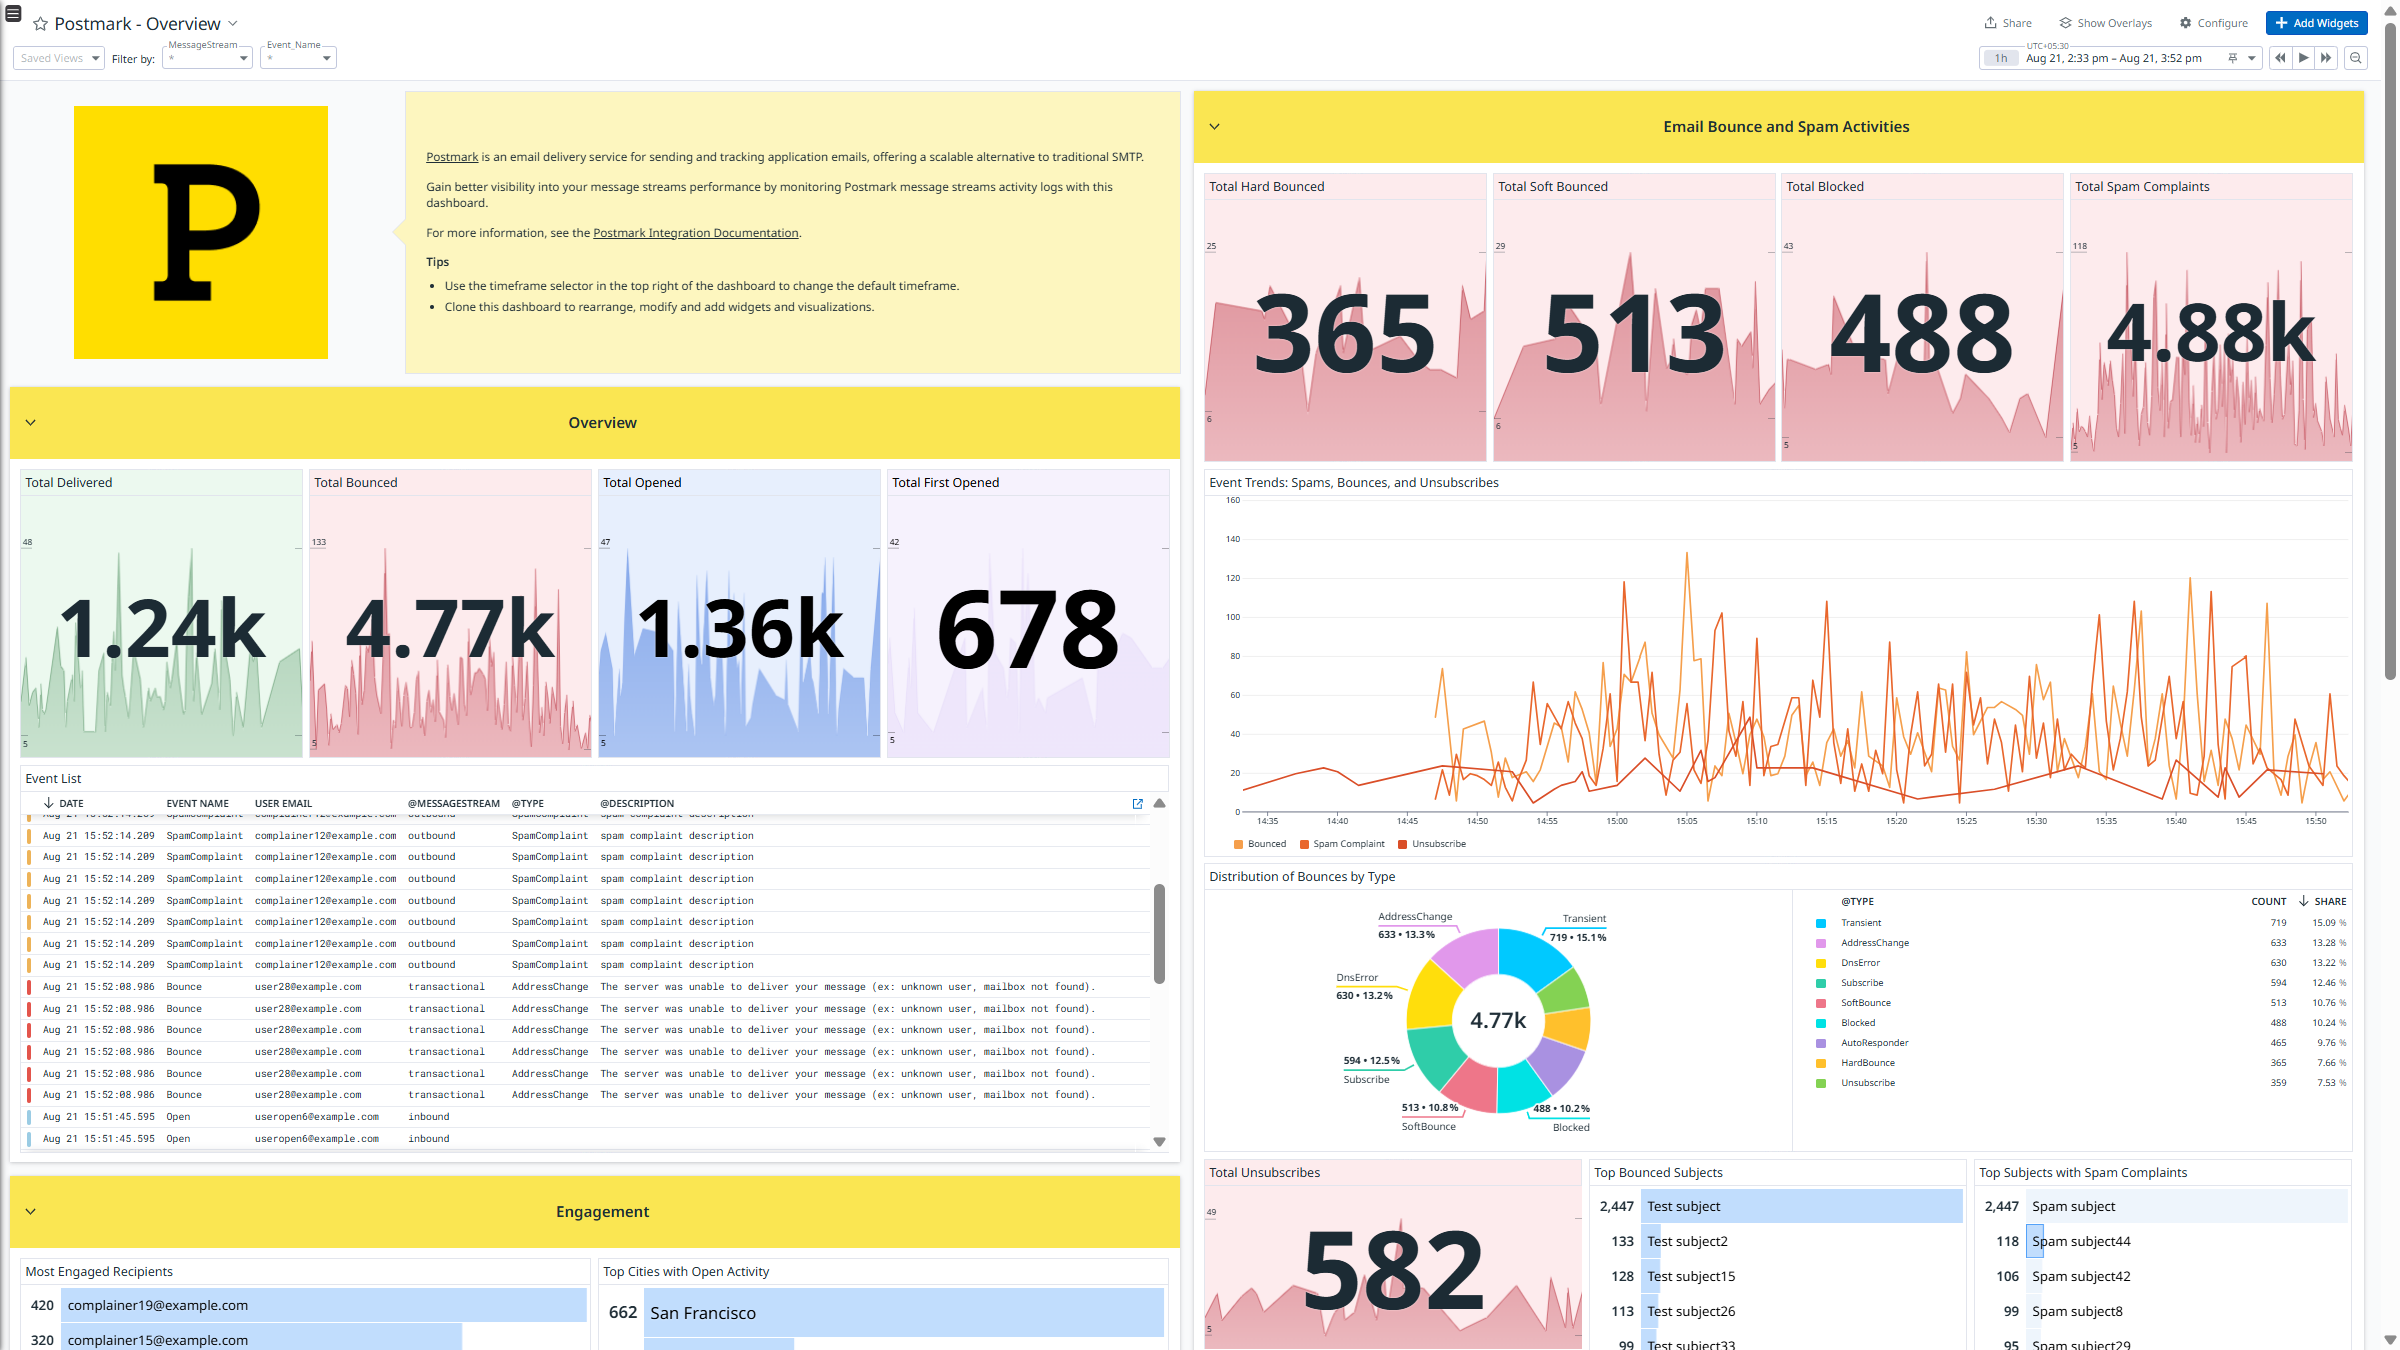Click @TYPE header in bounce table
The height and width of the screenshot is (1350, 2400).
click(1857, 901)
